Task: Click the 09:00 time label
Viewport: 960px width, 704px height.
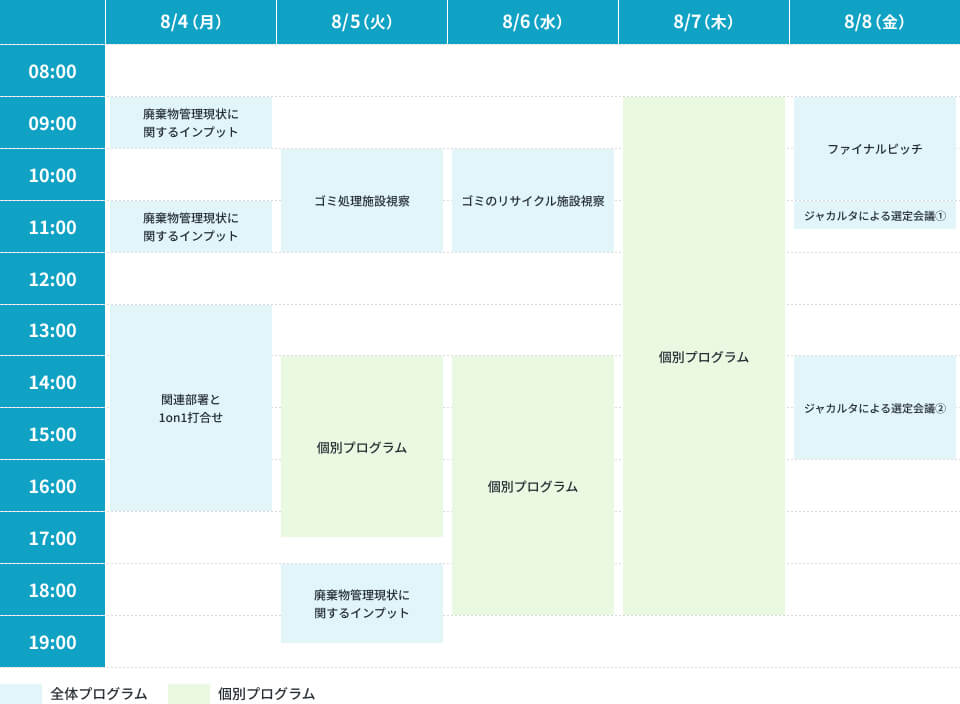Action: [x=52, y=123]
